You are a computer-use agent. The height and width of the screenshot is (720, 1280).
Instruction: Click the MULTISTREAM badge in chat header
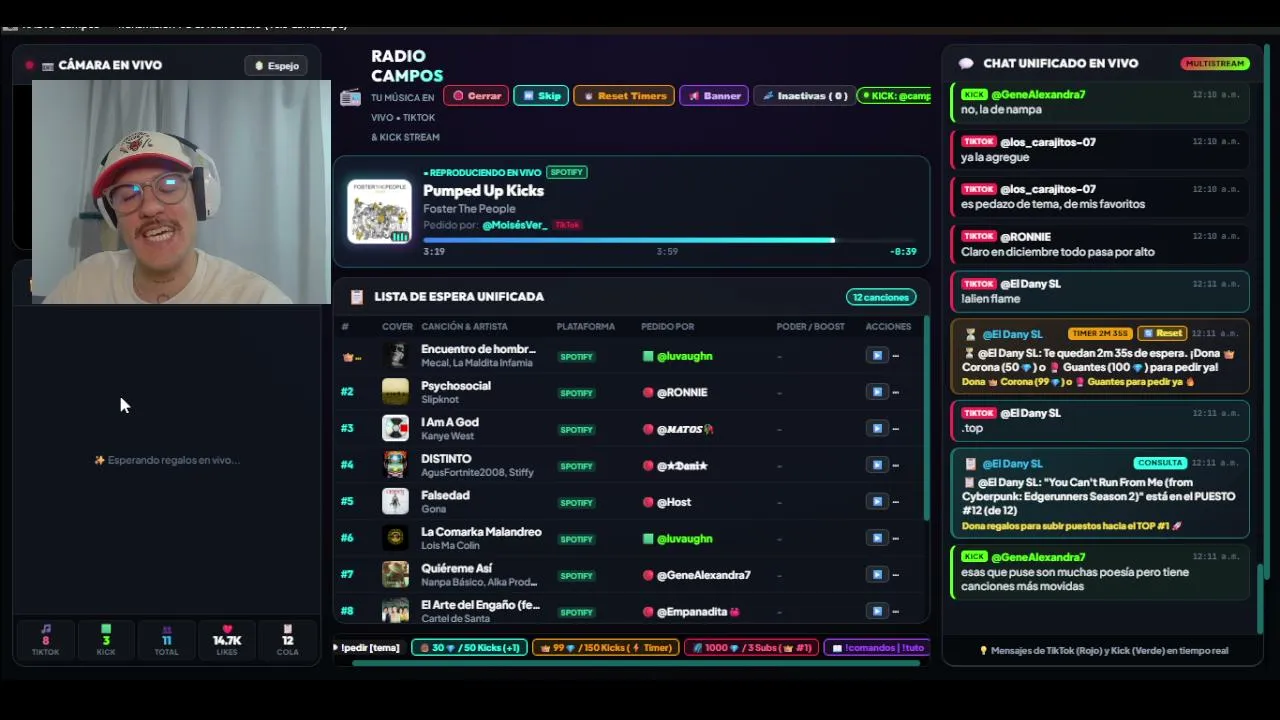[x=1215, y=63]
